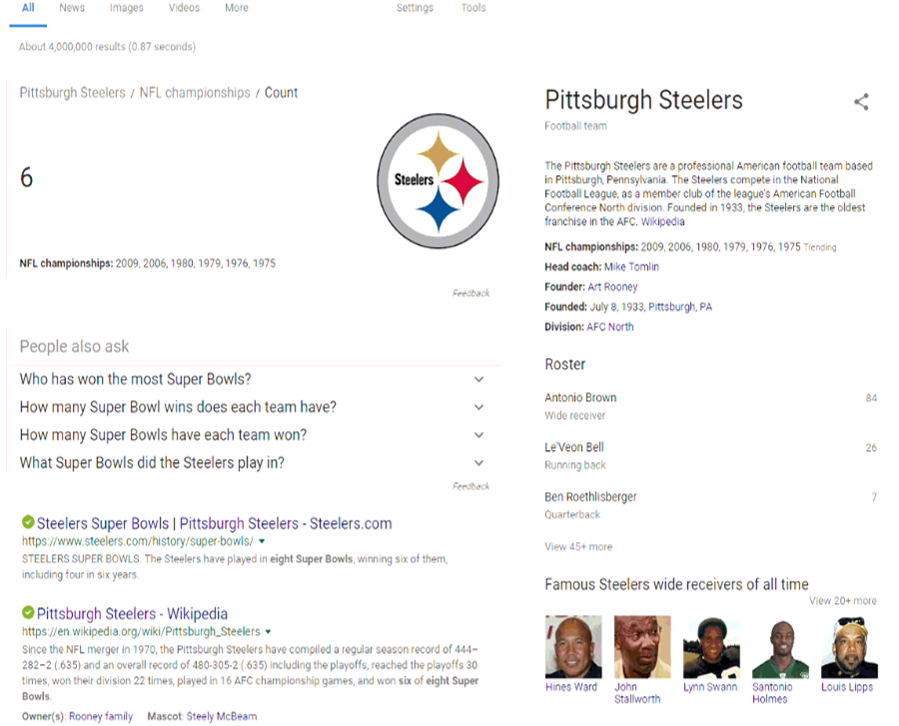This screenshot has height=726, width=899.
Task: Switch to the Images tab
Action: click(126, 8)
